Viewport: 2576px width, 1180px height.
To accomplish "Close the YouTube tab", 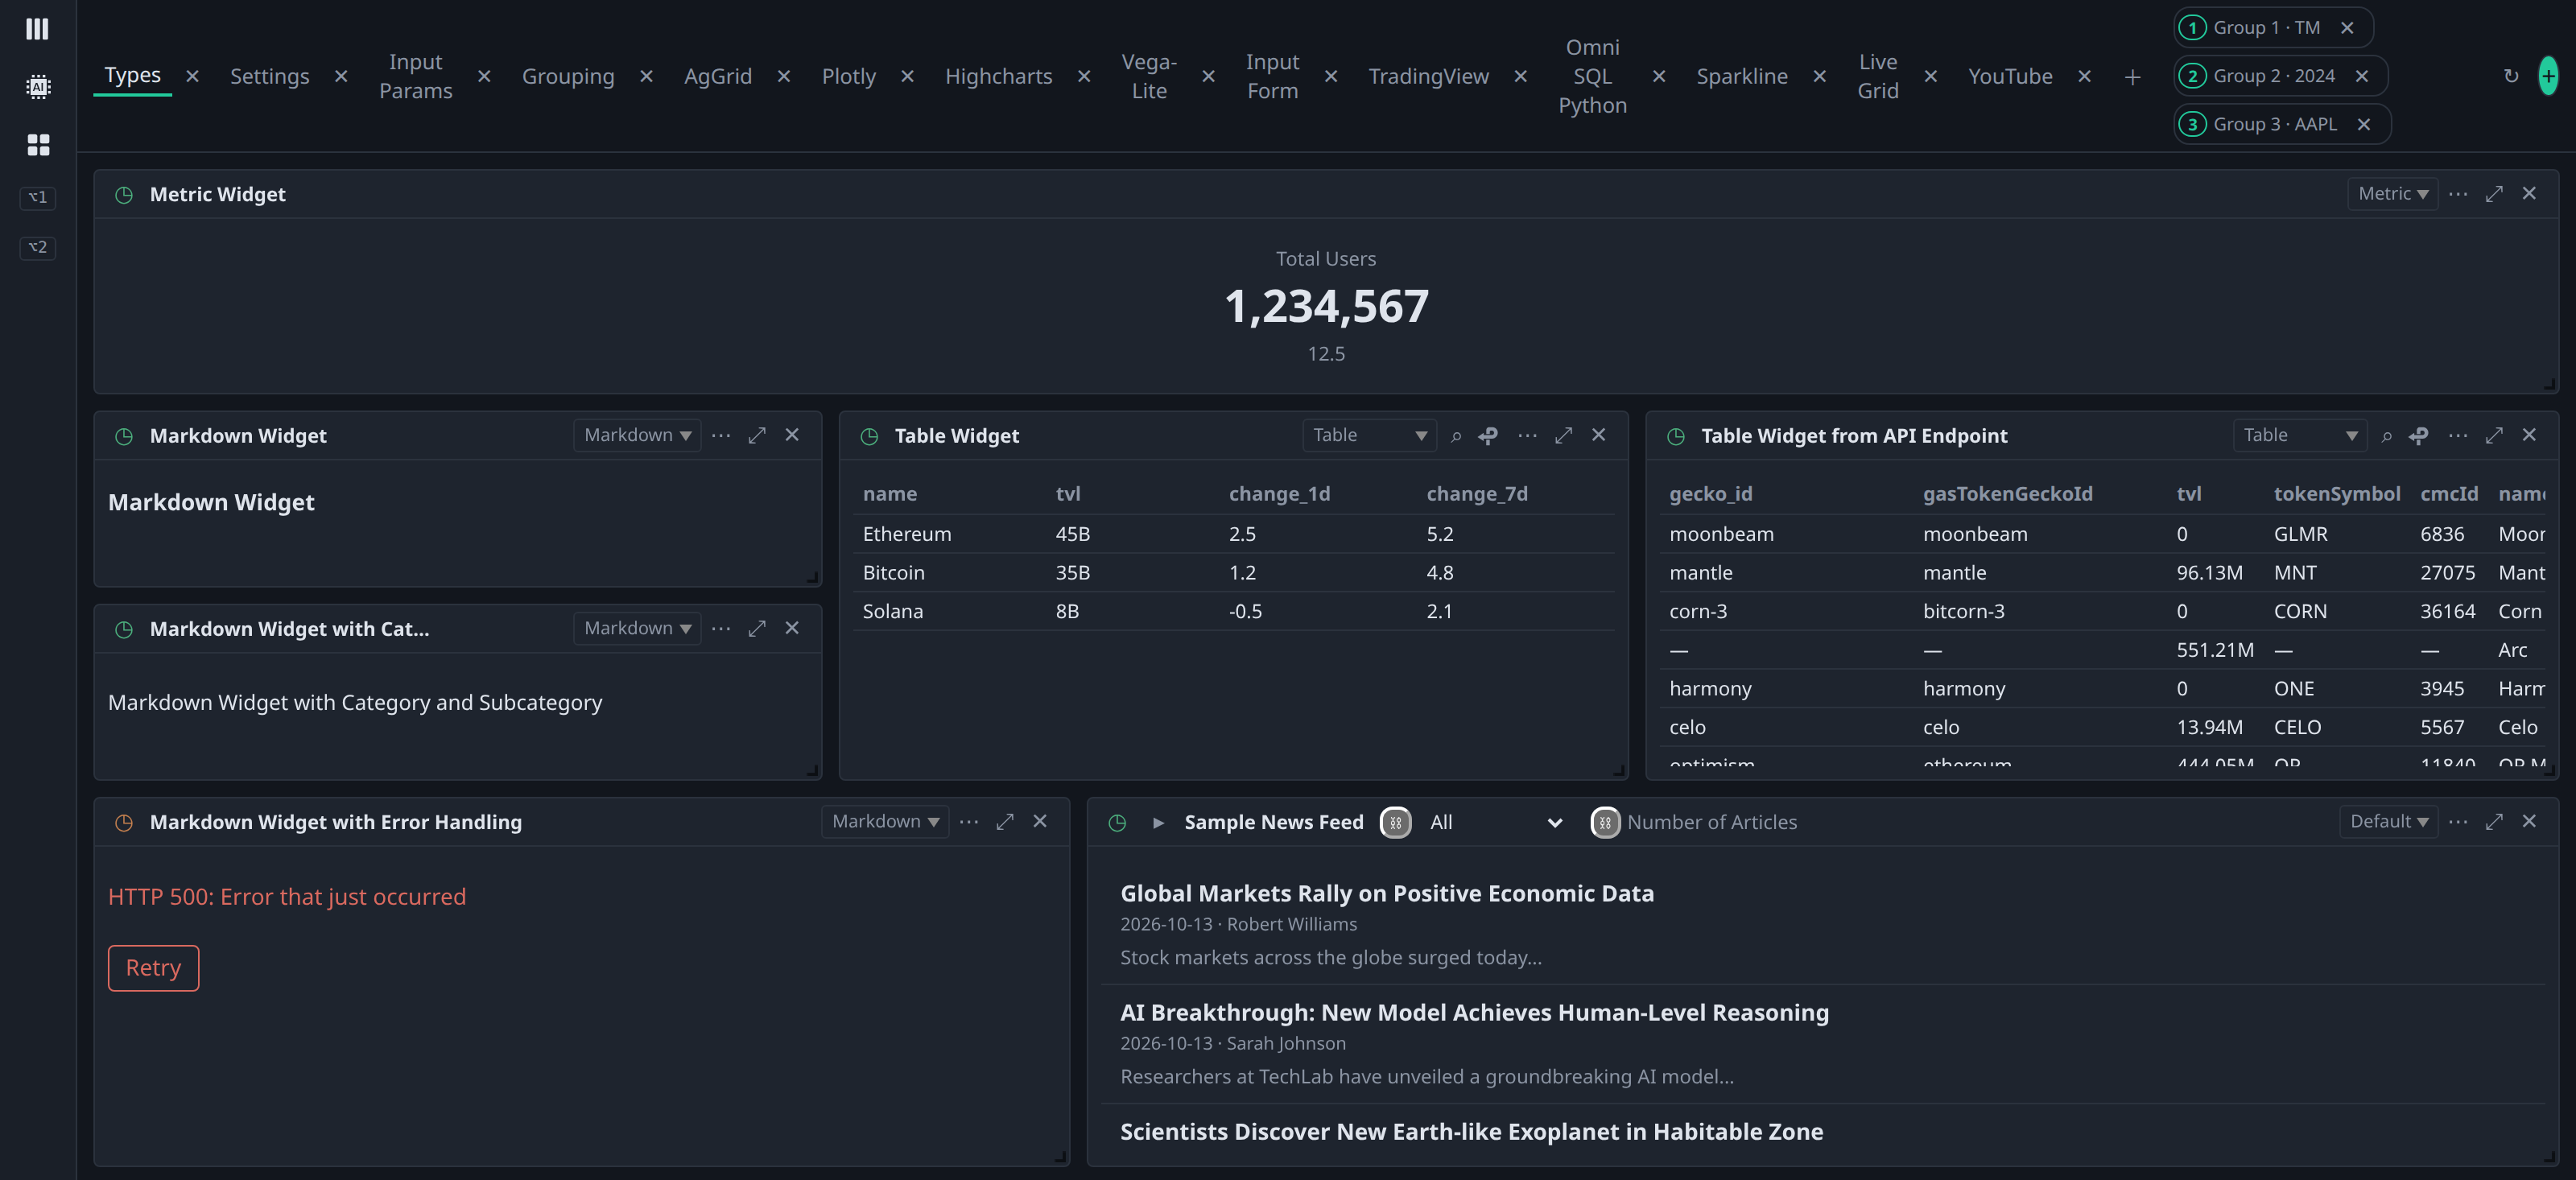I will click(2084, 77).
